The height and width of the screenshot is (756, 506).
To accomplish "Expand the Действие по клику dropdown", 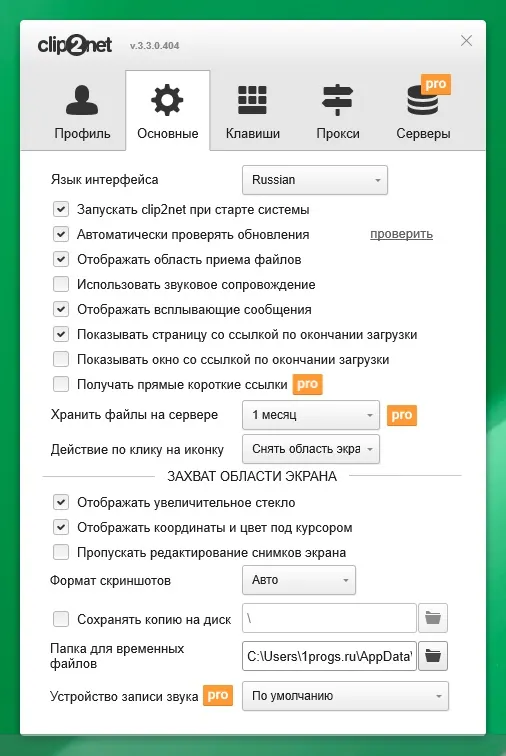I will tap(311, 449).
